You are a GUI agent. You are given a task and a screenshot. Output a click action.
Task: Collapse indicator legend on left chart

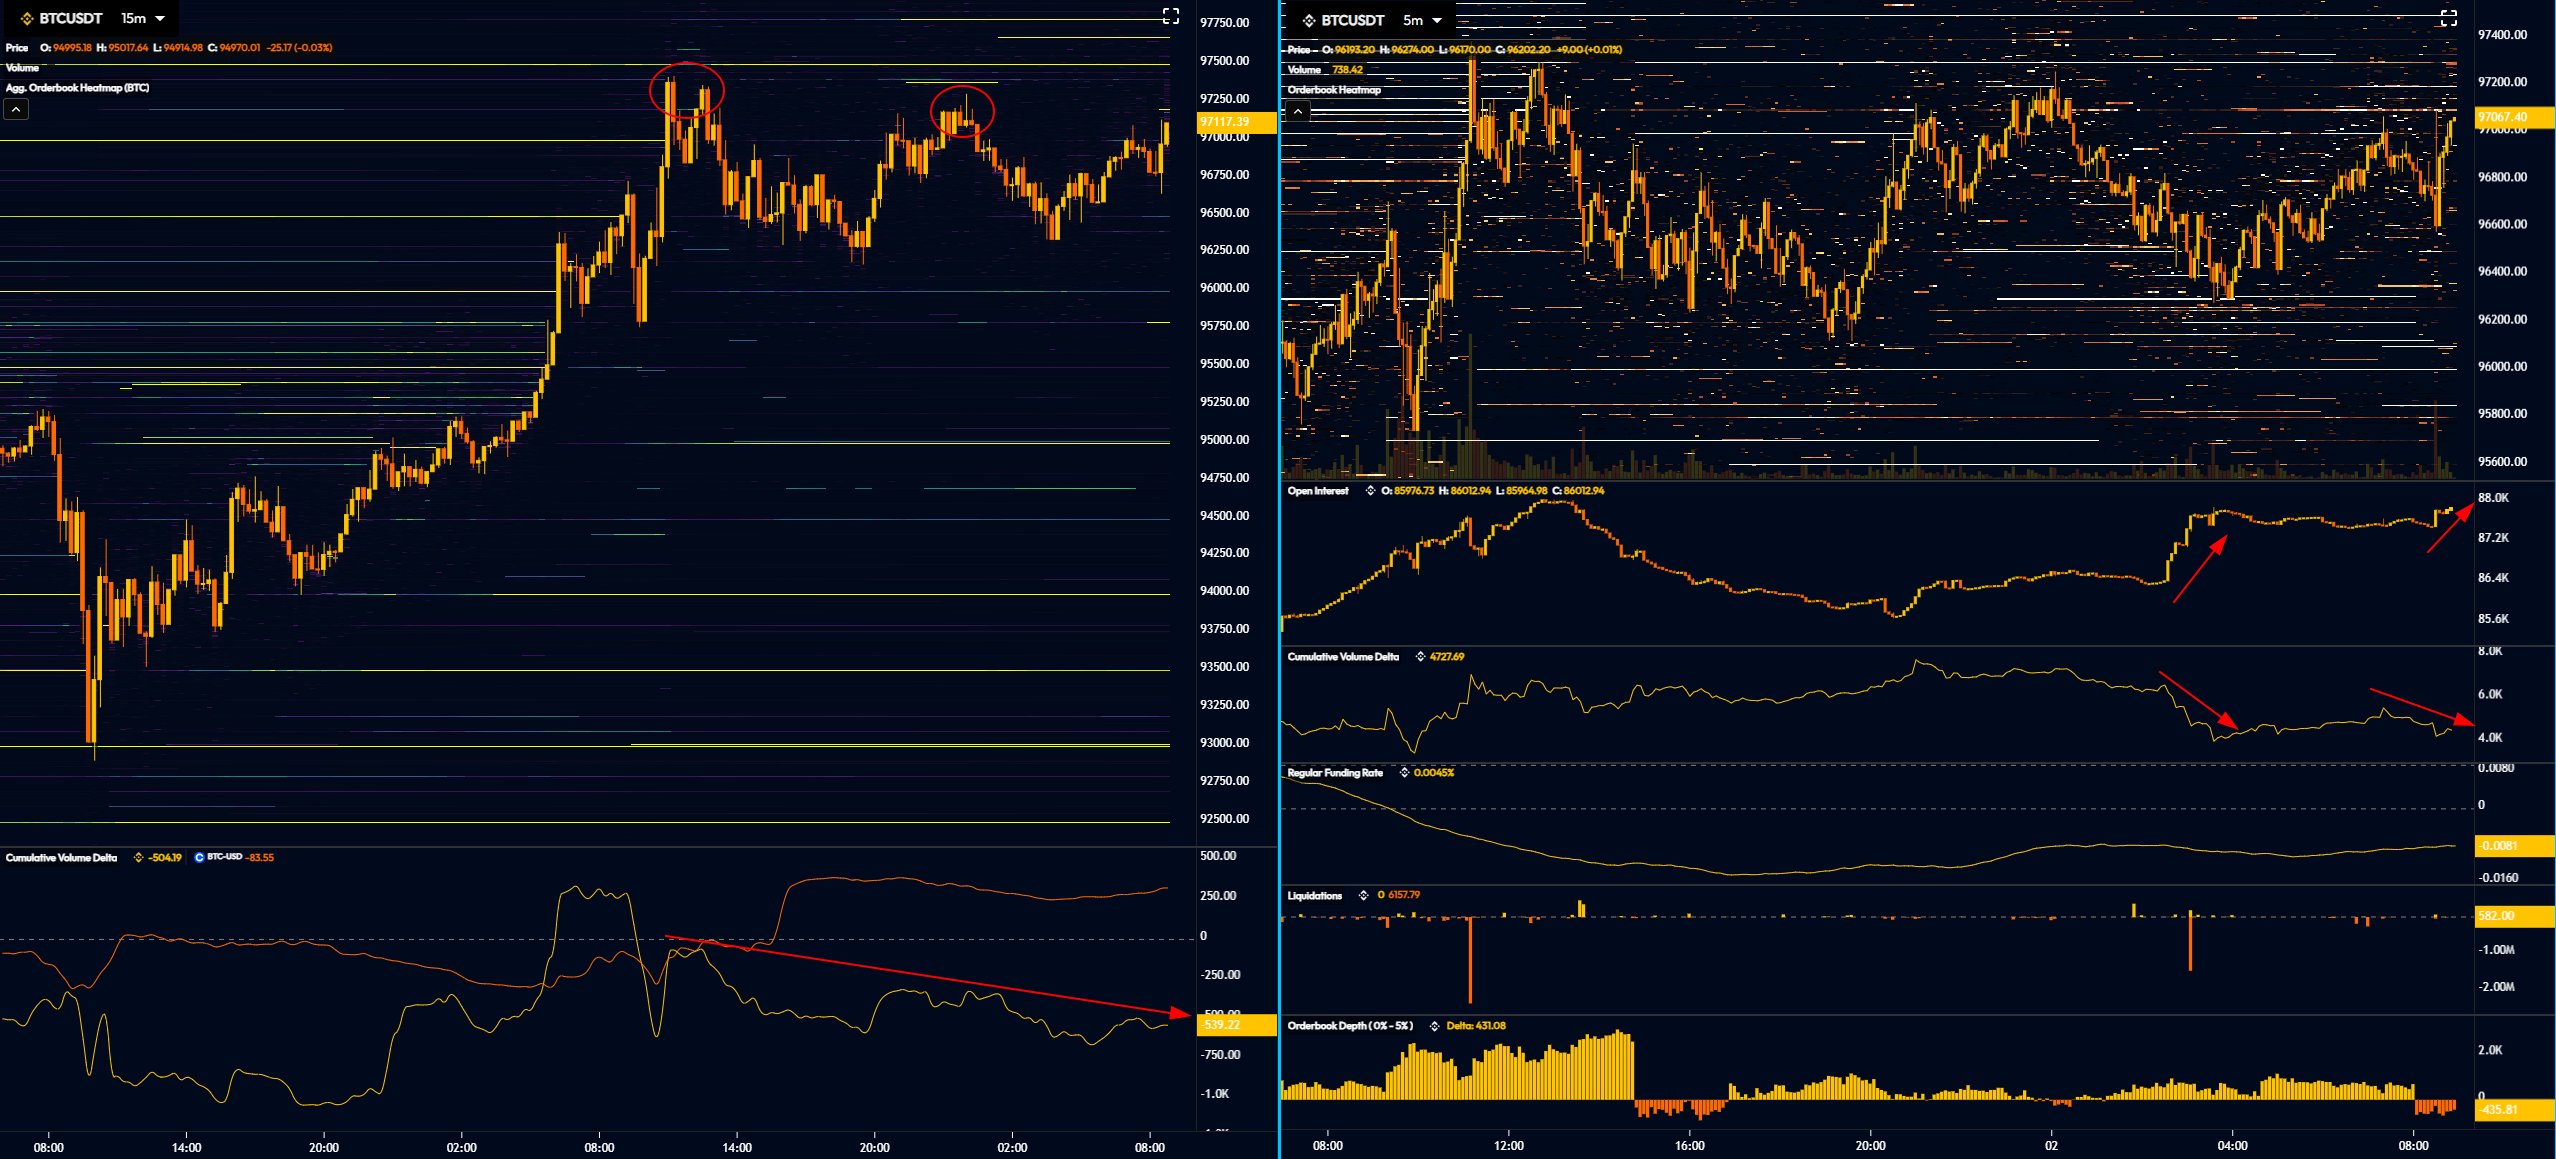16,110
